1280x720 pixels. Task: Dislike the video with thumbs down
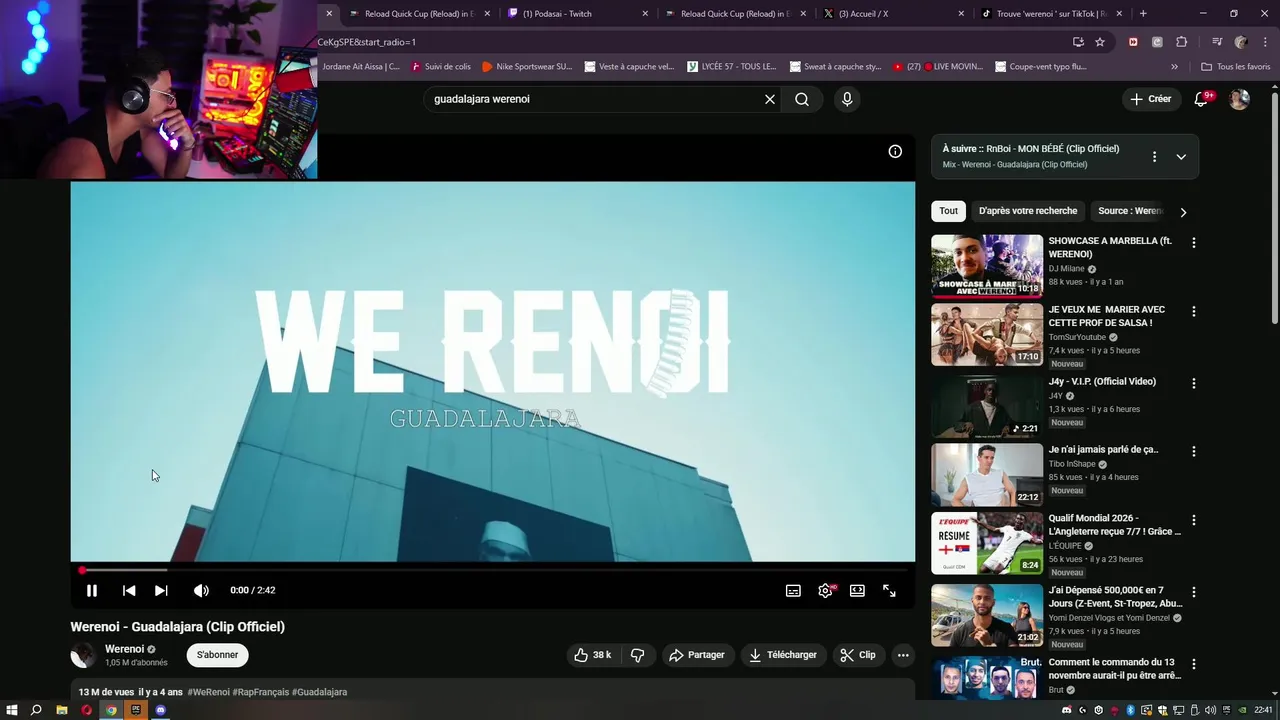click(637, 655)
